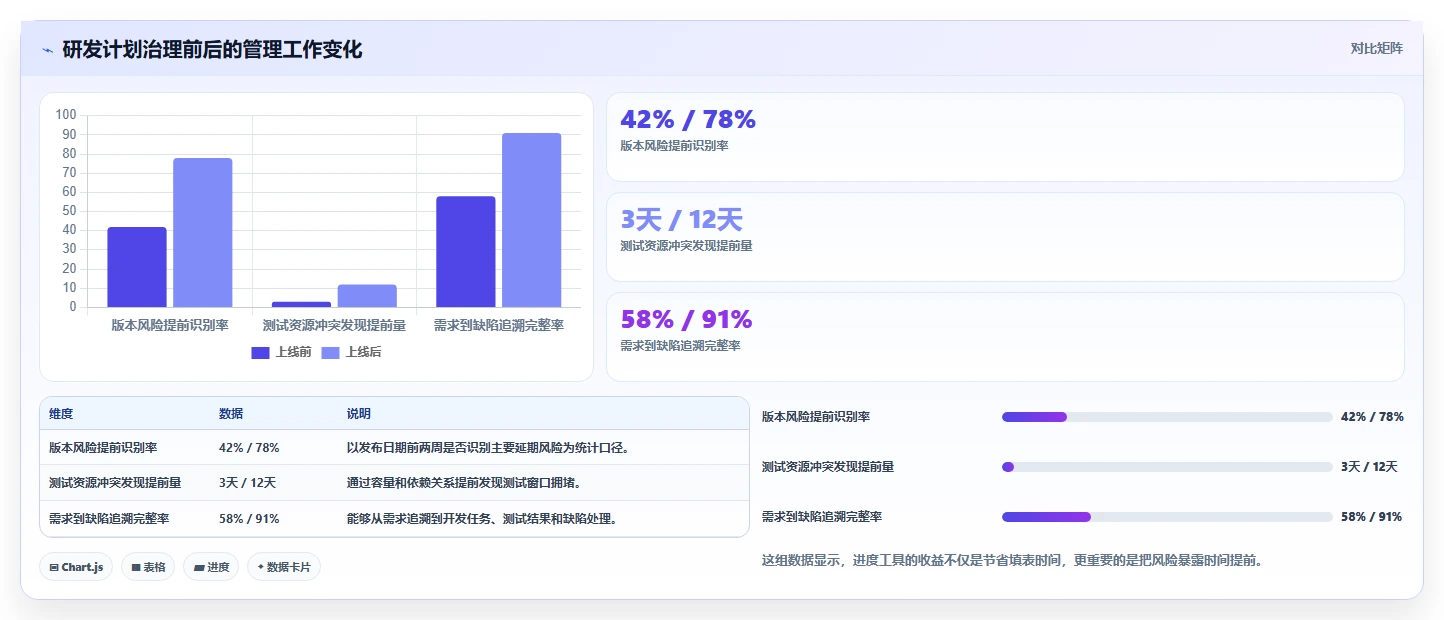Viewport: 1444px width, 620px height.
Task: Click the description starting 能够从需求追溯到
Action: tap(482, 519)
